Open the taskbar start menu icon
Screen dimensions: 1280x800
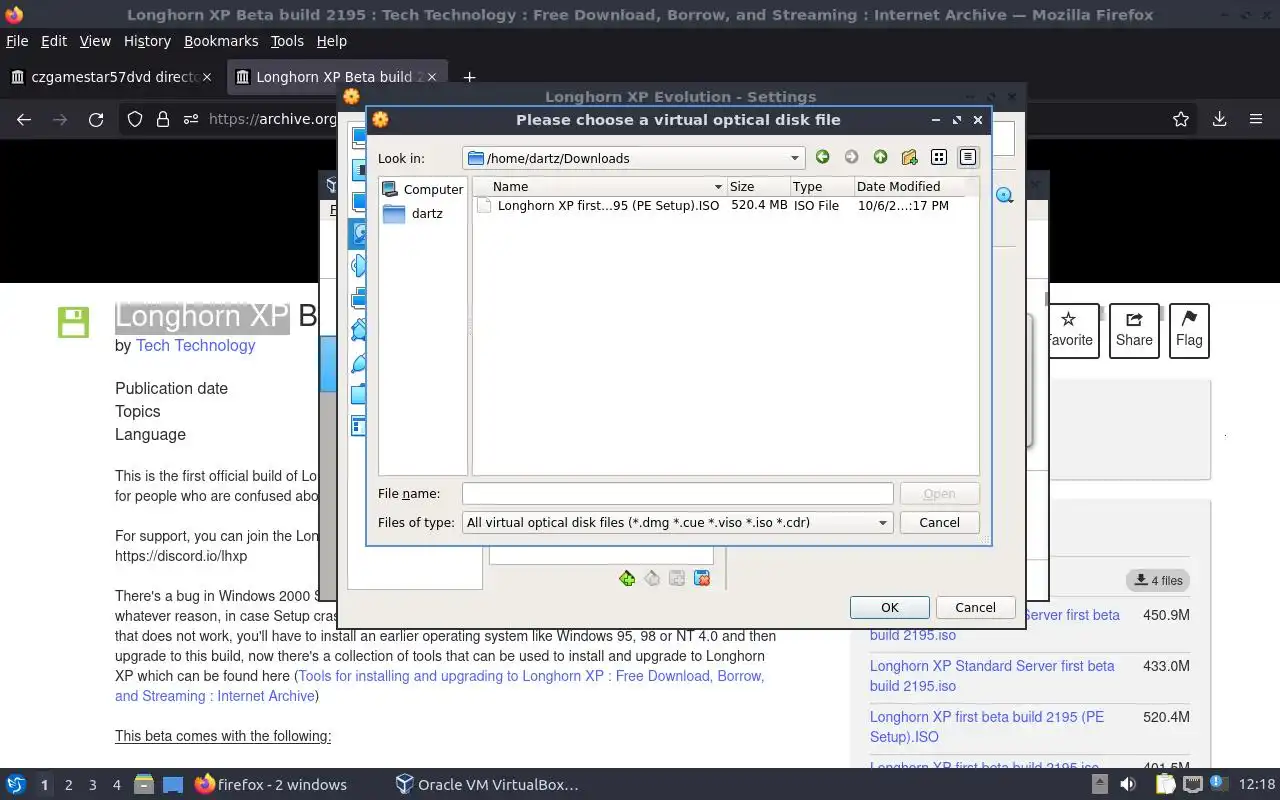point(15,785)
